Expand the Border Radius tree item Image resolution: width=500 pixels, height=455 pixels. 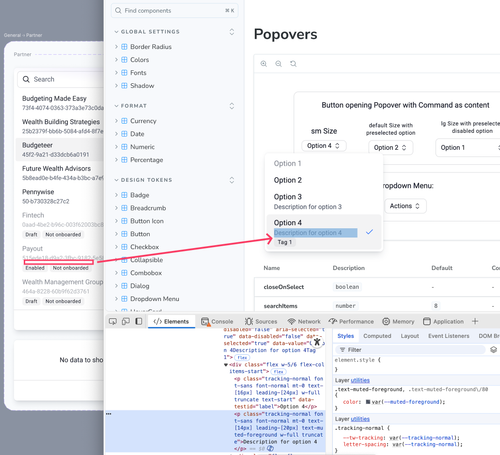click(x=116, y=47)
